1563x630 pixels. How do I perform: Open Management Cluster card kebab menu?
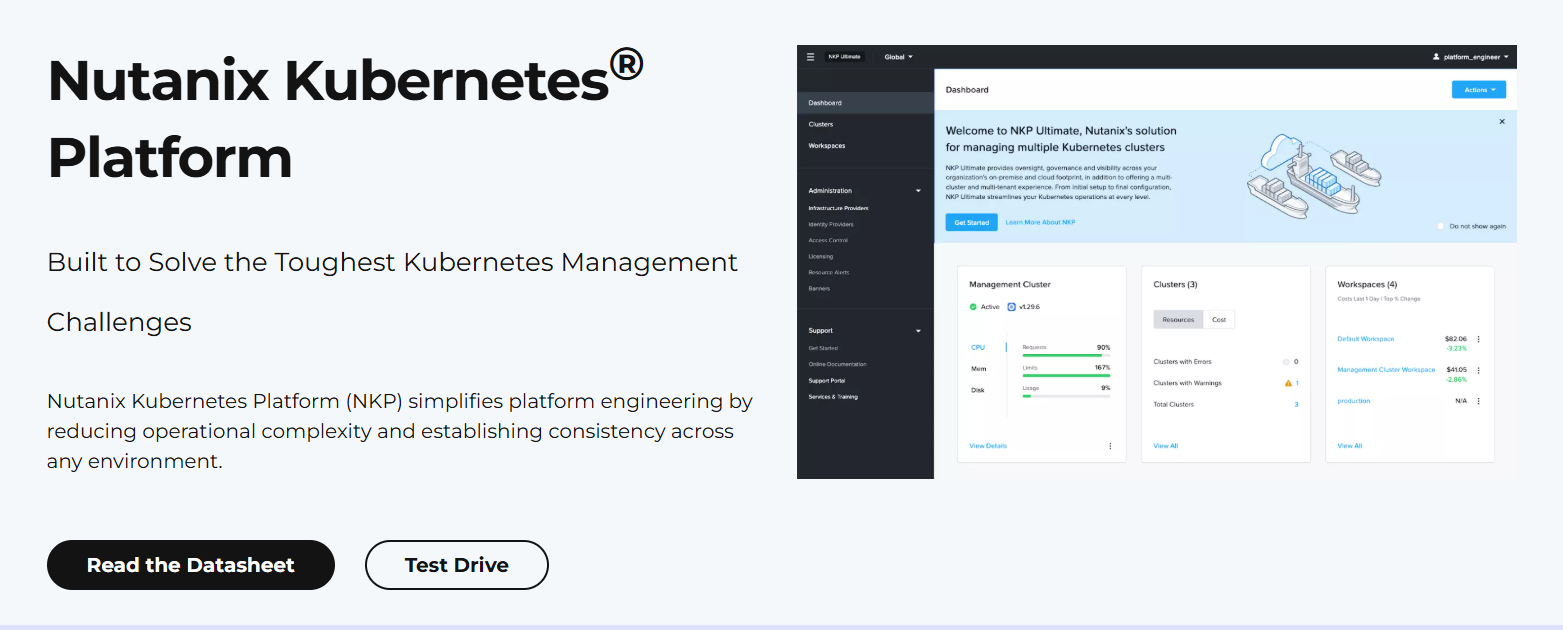[1110, 446]
